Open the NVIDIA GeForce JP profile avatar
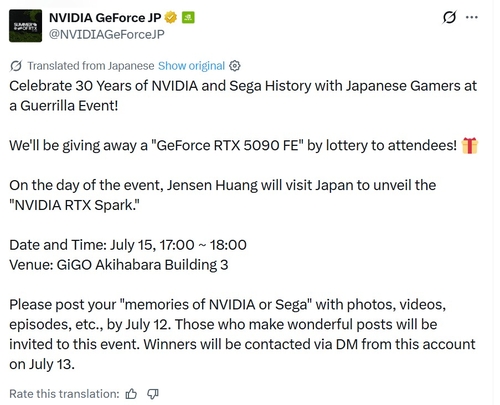The height and width of the screenshot is (405, 500). point(25,26)
